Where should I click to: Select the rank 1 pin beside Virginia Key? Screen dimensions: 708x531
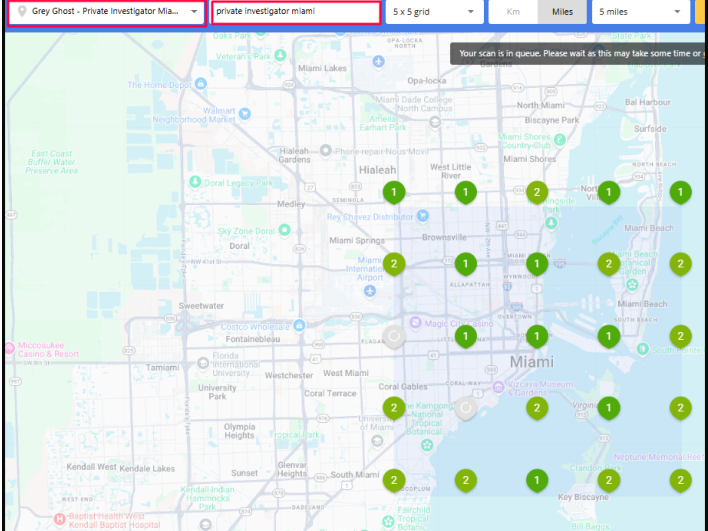(609, 408)
